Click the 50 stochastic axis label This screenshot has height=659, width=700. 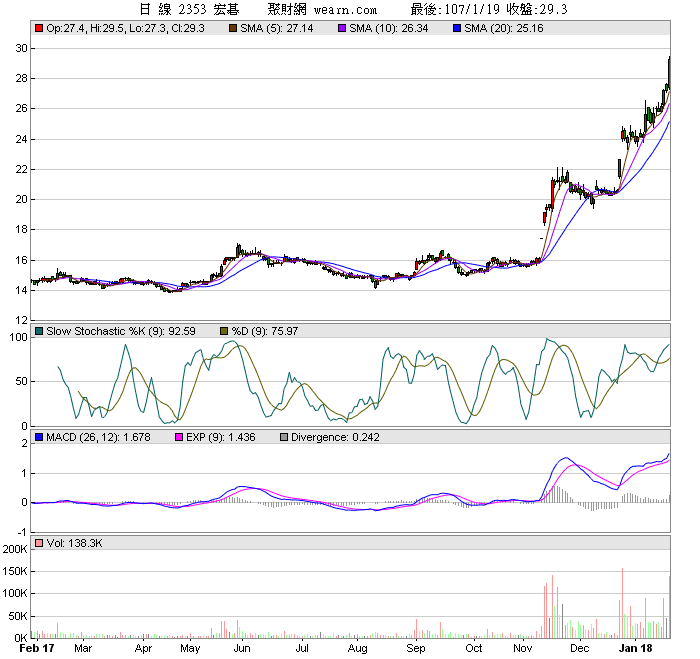pyautogui.click(x=21, y=382)
